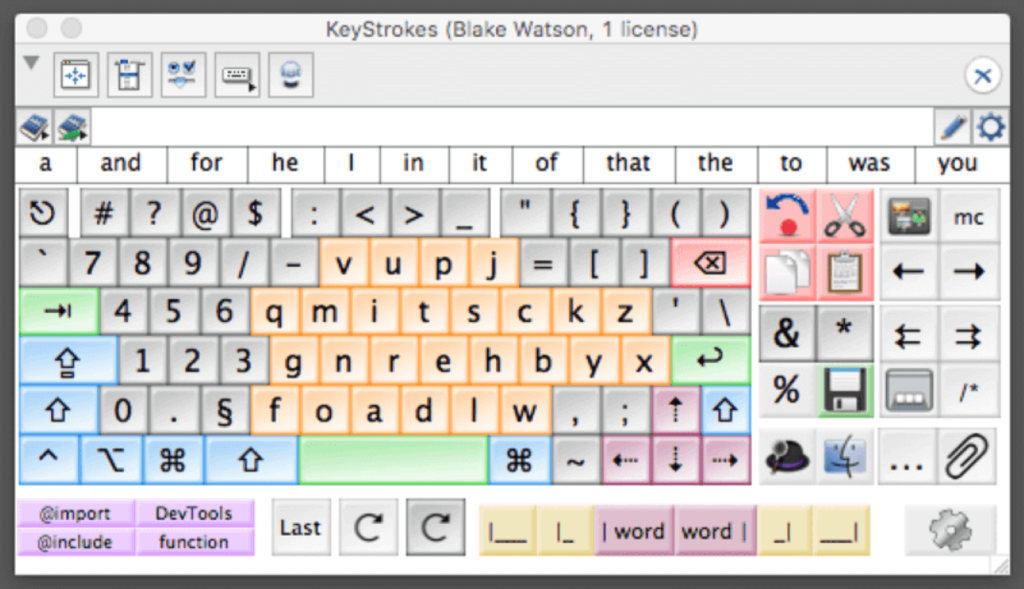
Task: Select the word suggestion "you"
Action: pos(958,163)
